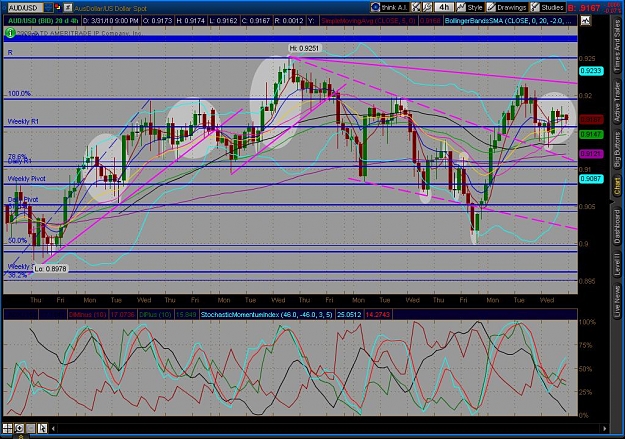Open the Dashboard side tab
625x439 pixels.
[x=617, y=225]
